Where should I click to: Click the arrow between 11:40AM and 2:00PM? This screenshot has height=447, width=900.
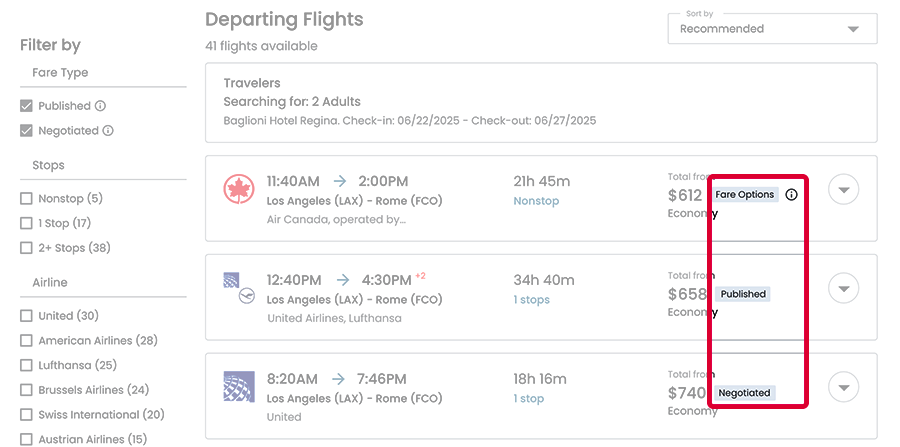coord(340,181)
